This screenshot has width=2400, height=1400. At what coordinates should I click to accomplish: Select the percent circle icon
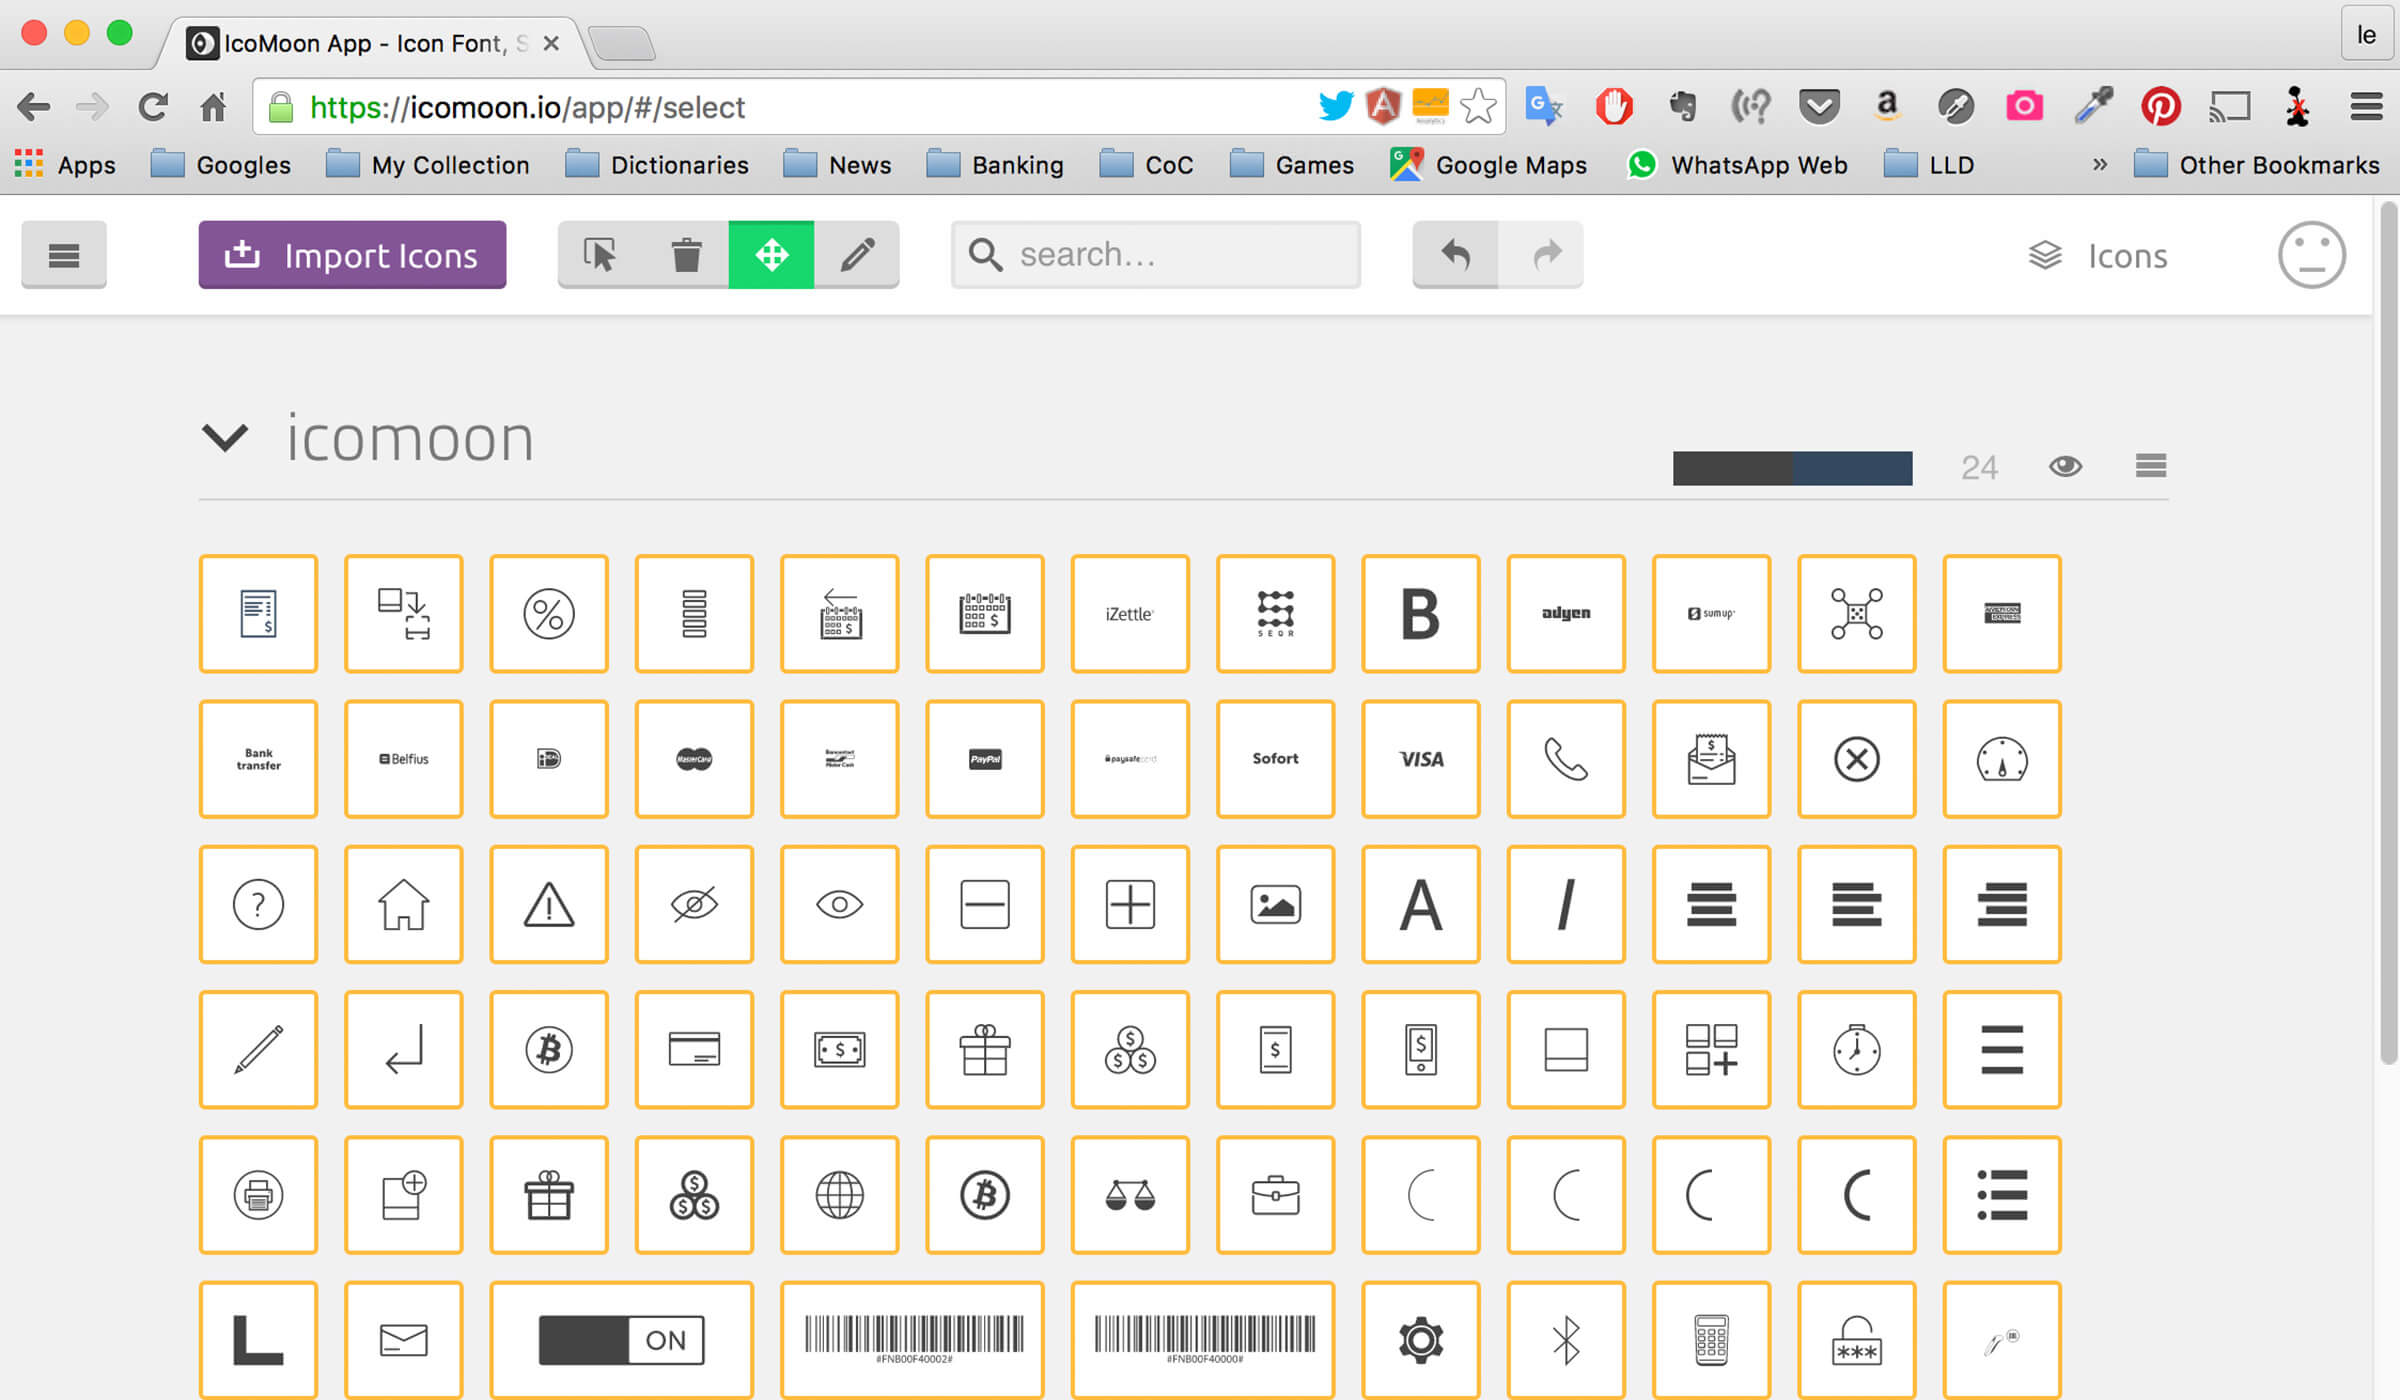[549, 614]
